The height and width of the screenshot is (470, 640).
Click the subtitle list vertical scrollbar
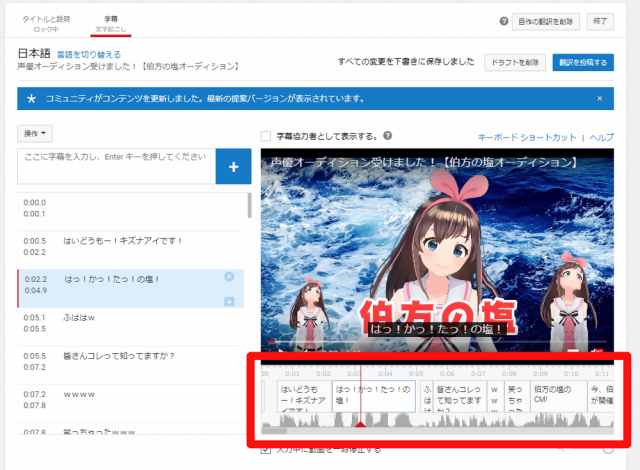click(x=249, y=205)
